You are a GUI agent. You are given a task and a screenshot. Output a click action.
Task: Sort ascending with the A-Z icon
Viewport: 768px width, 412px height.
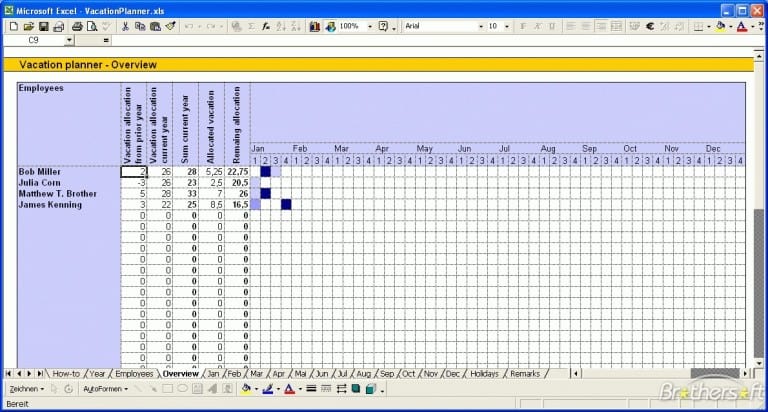pos(281,26)
